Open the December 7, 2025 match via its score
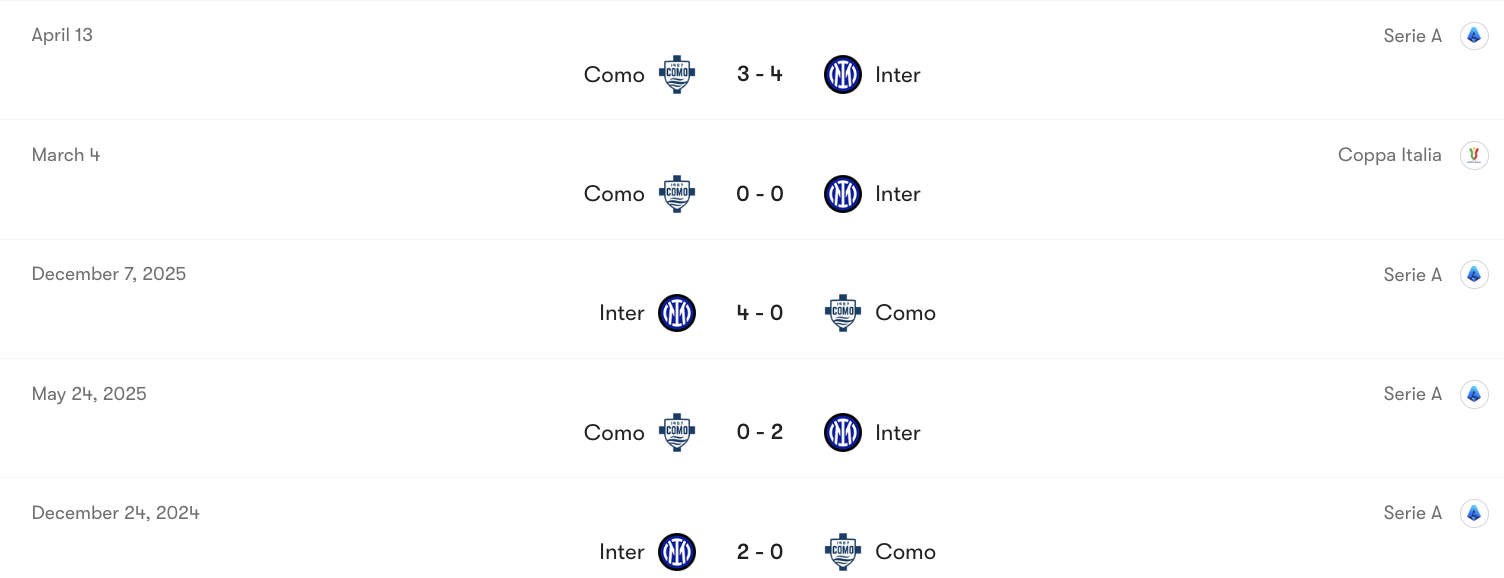Image resolution: width=1504 pixels, height=578 pixels. [x=759, y=312]
